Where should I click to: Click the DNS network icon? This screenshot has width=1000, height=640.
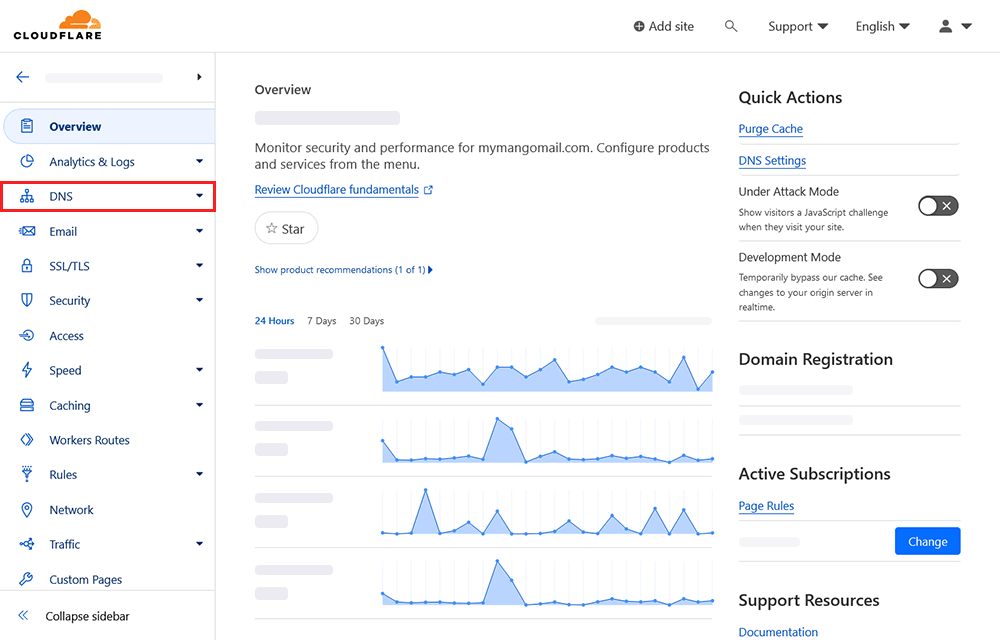click(x=27, y=196)
